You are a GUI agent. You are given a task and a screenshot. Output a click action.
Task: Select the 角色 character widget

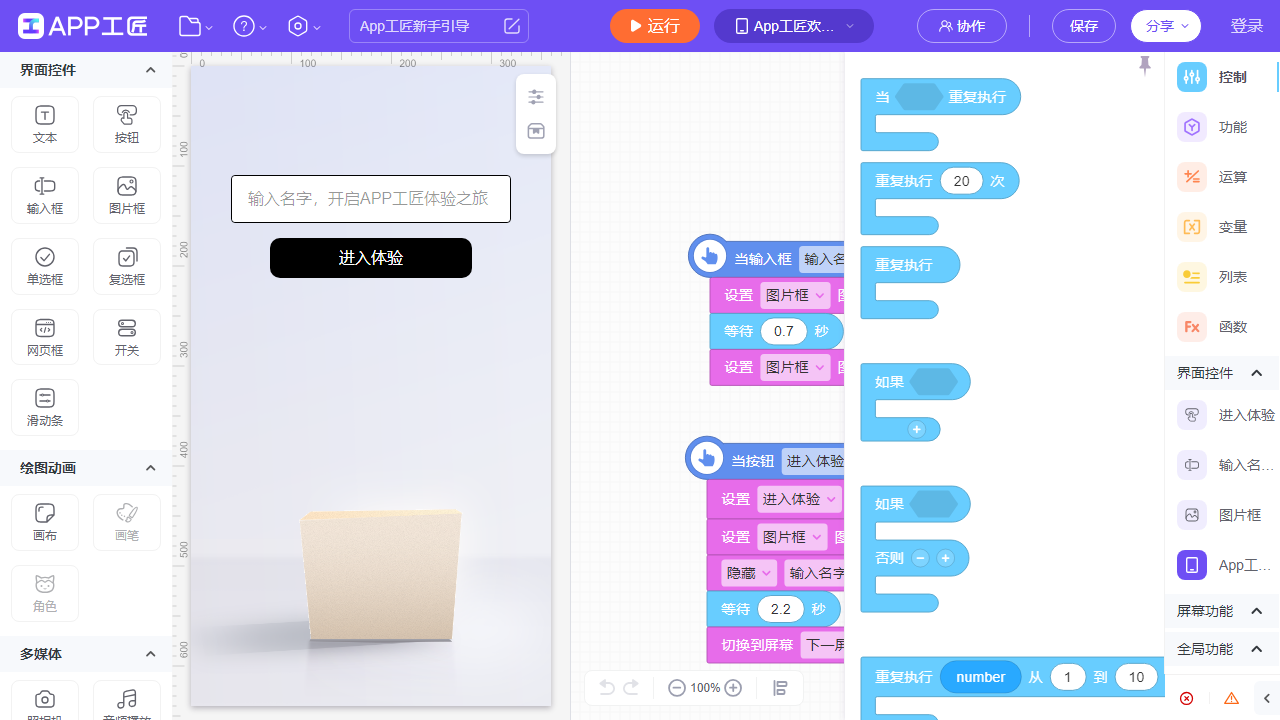45,594
